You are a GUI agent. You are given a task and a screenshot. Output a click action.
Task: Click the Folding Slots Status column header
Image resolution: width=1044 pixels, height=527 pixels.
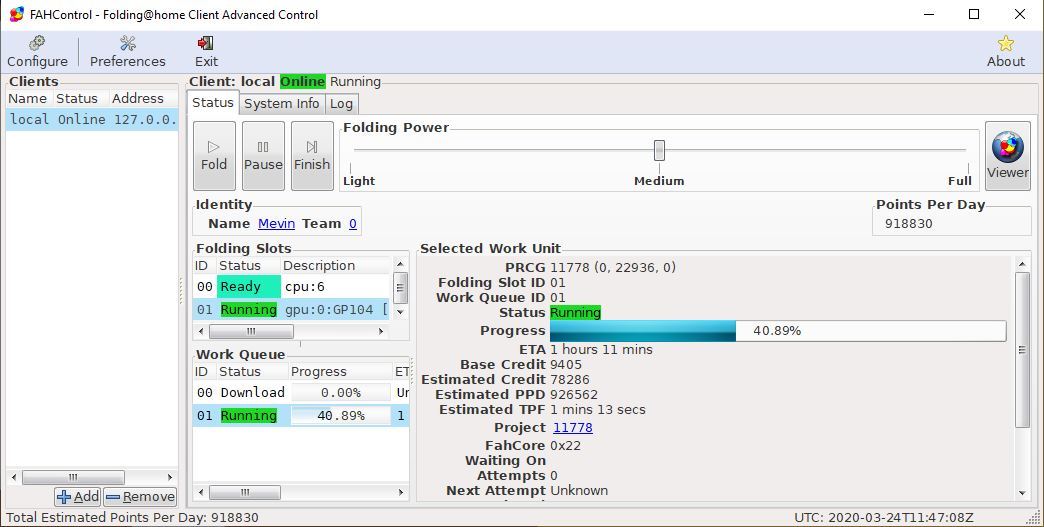[x=248, y=265]
